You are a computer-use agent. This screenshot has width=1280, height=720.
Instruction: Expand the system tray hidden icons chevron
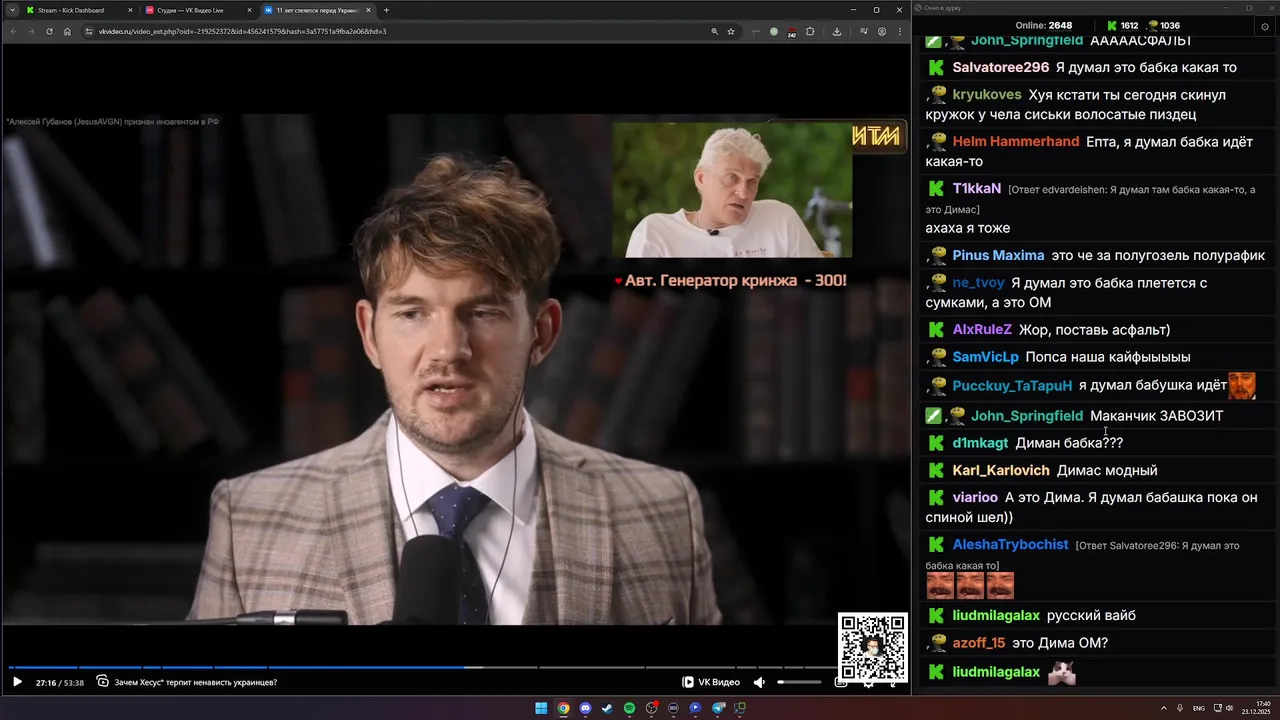pyautogui.click(x=1162, y=708)
